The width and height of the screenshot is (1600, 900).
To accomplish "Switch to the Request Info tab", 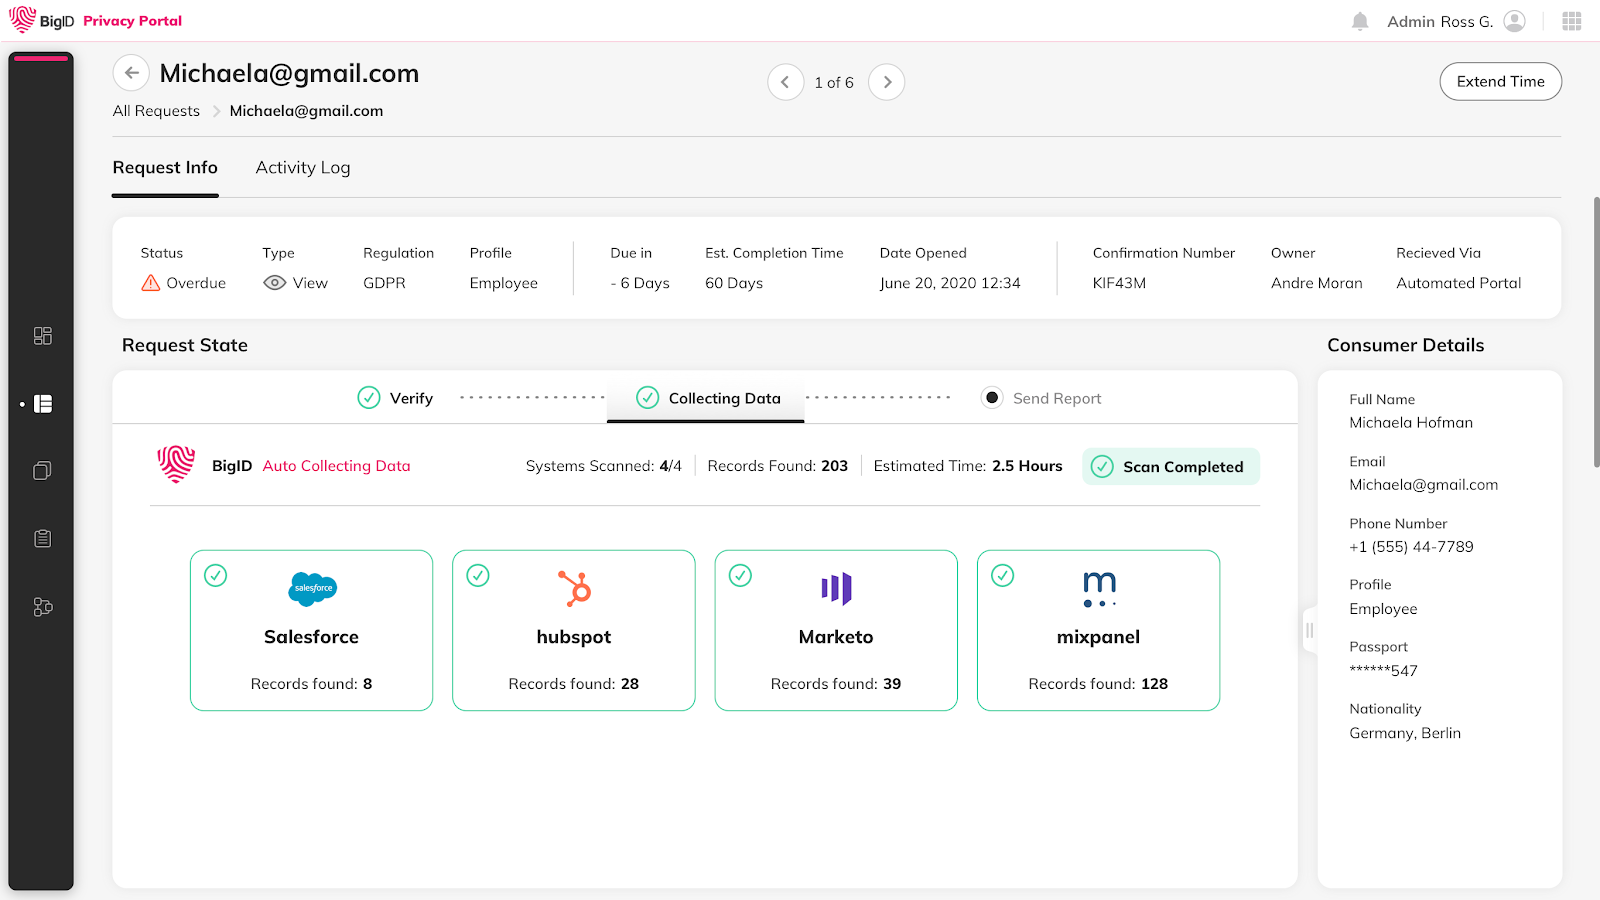I will (x=165, y=168).
